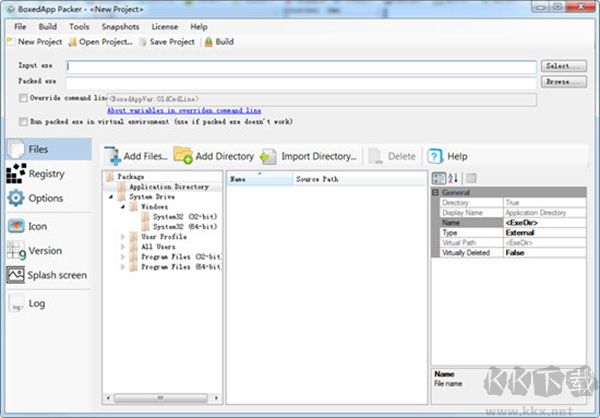Image resolution: width=600 pixels, height=418 pixels.
Task: Open the Registry section icon
Action: [x=16, y=174]
